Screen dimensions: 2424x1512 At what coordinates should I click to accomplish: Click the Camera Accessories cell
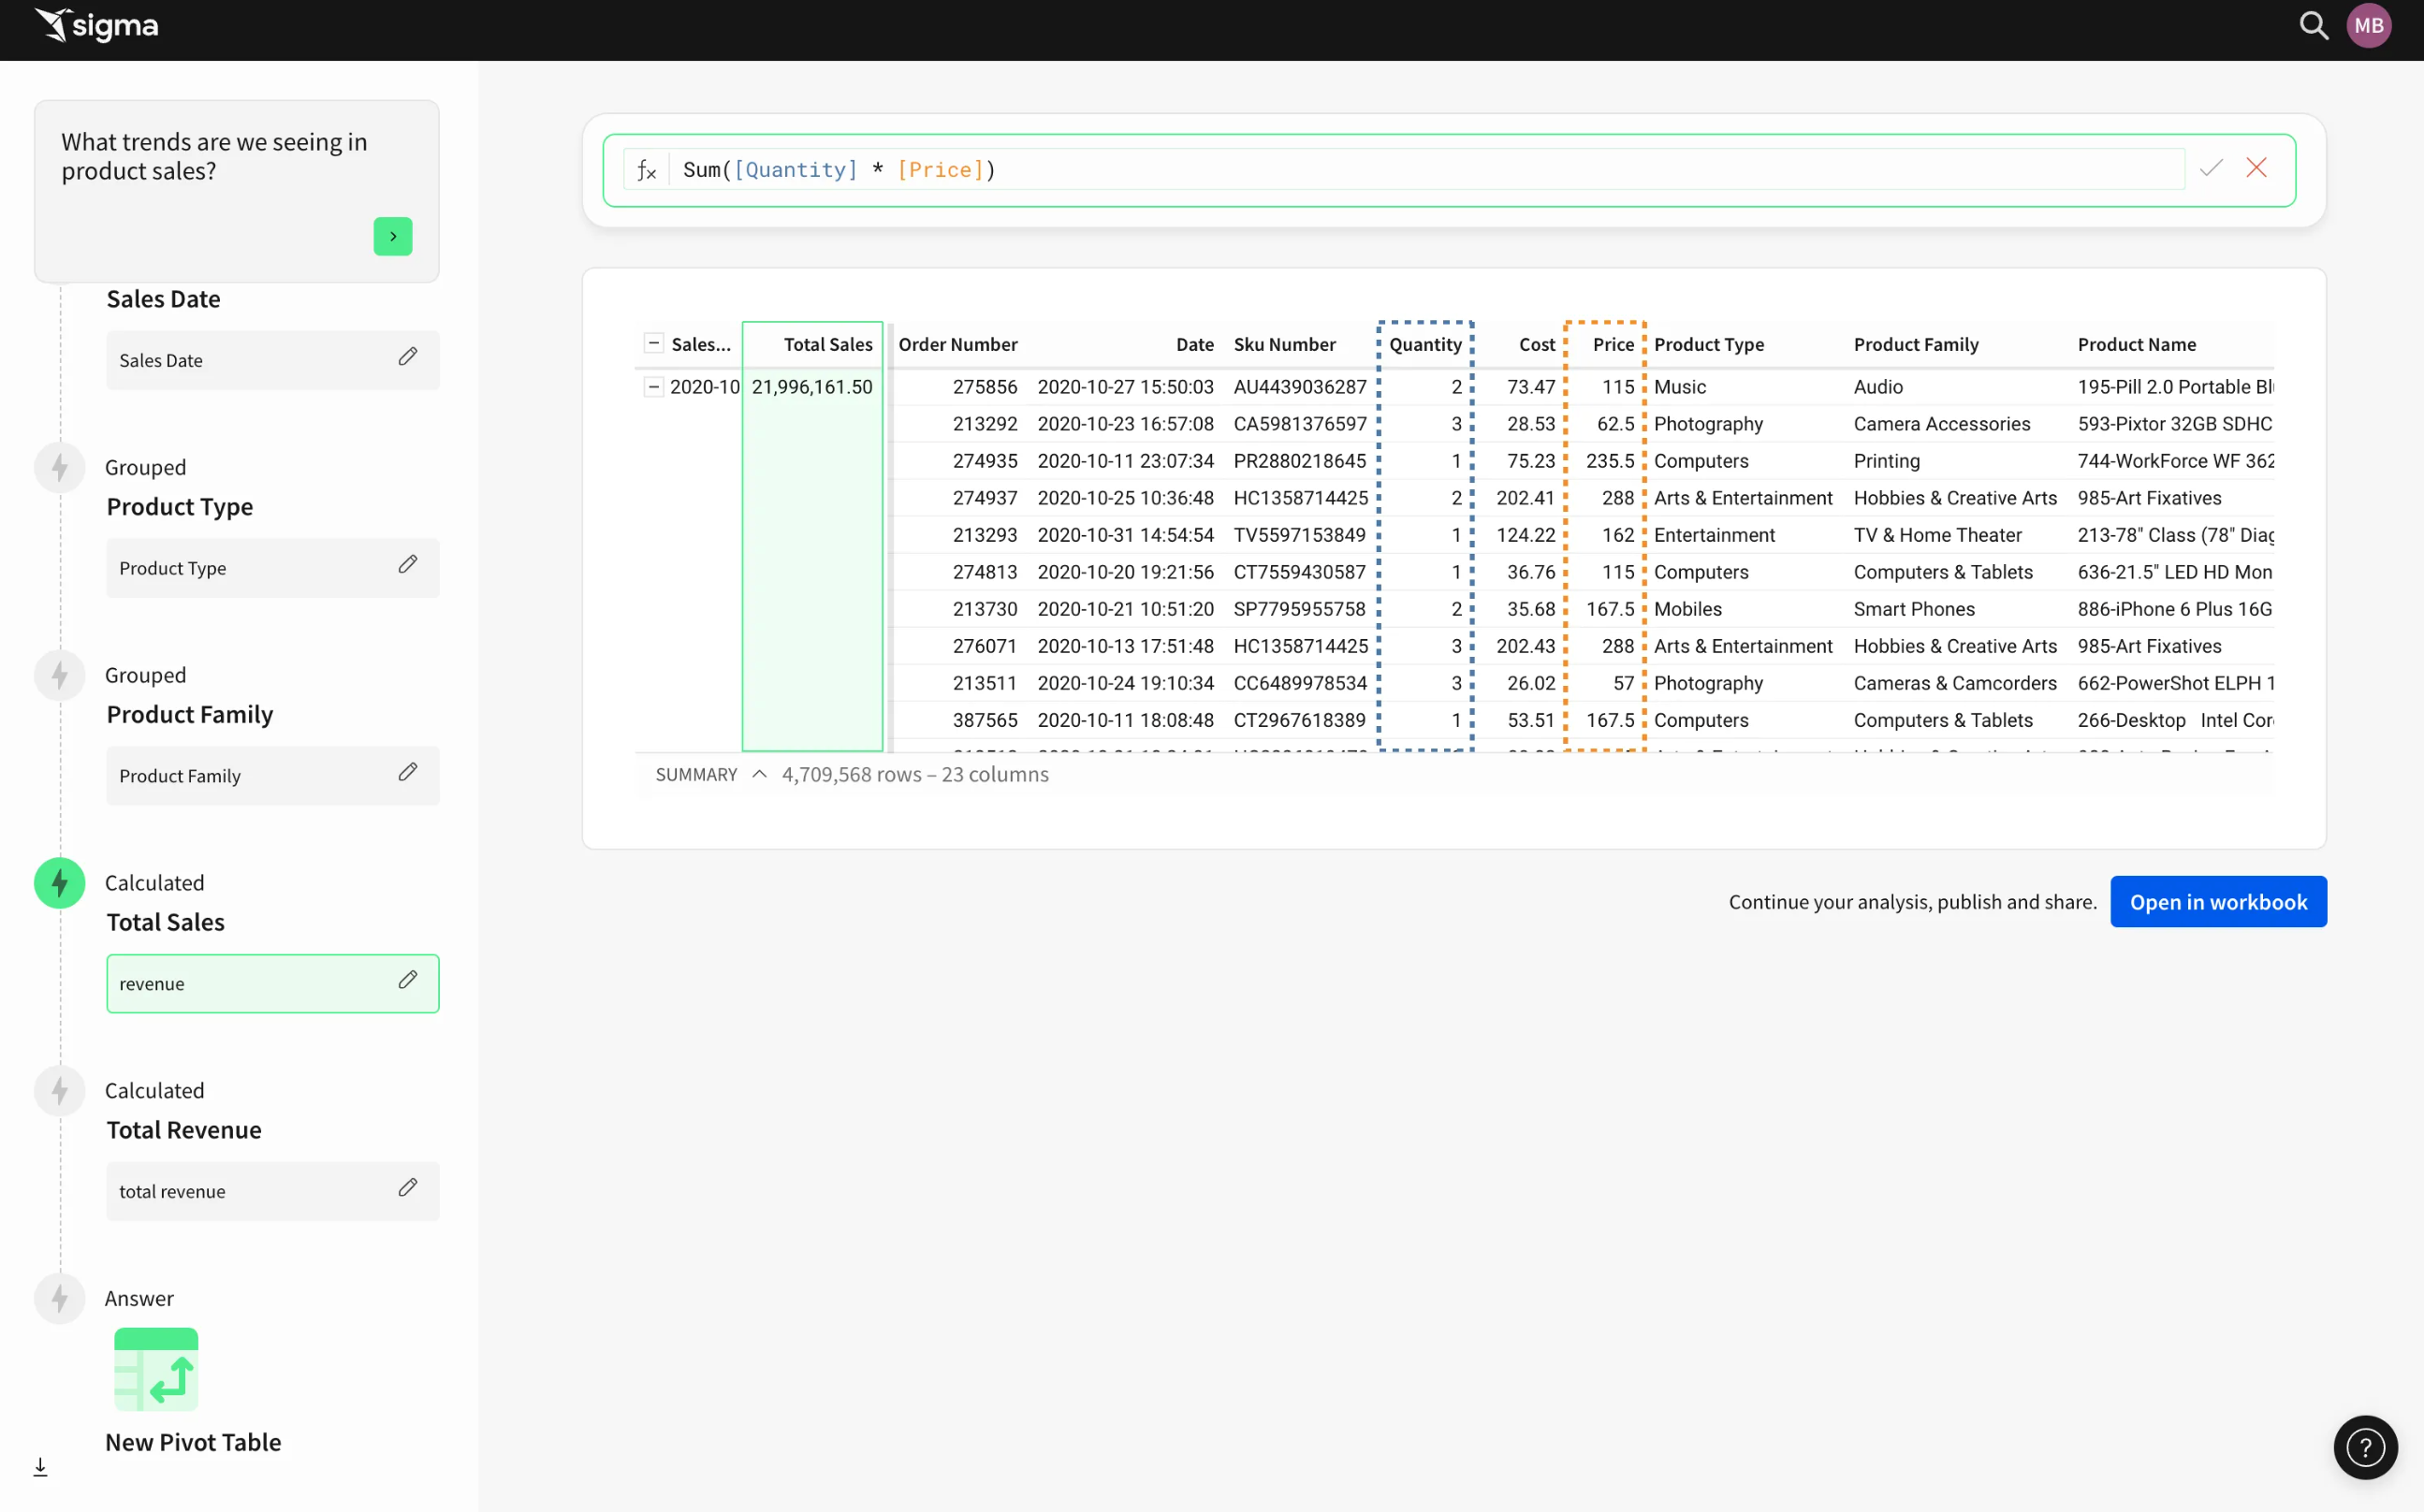[1941, 424]
